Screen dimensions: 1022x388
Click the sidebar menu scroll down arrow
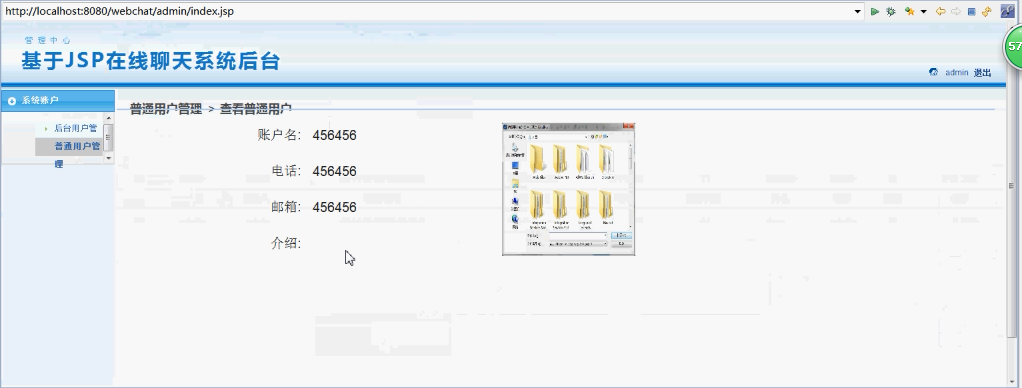[108, 158]
